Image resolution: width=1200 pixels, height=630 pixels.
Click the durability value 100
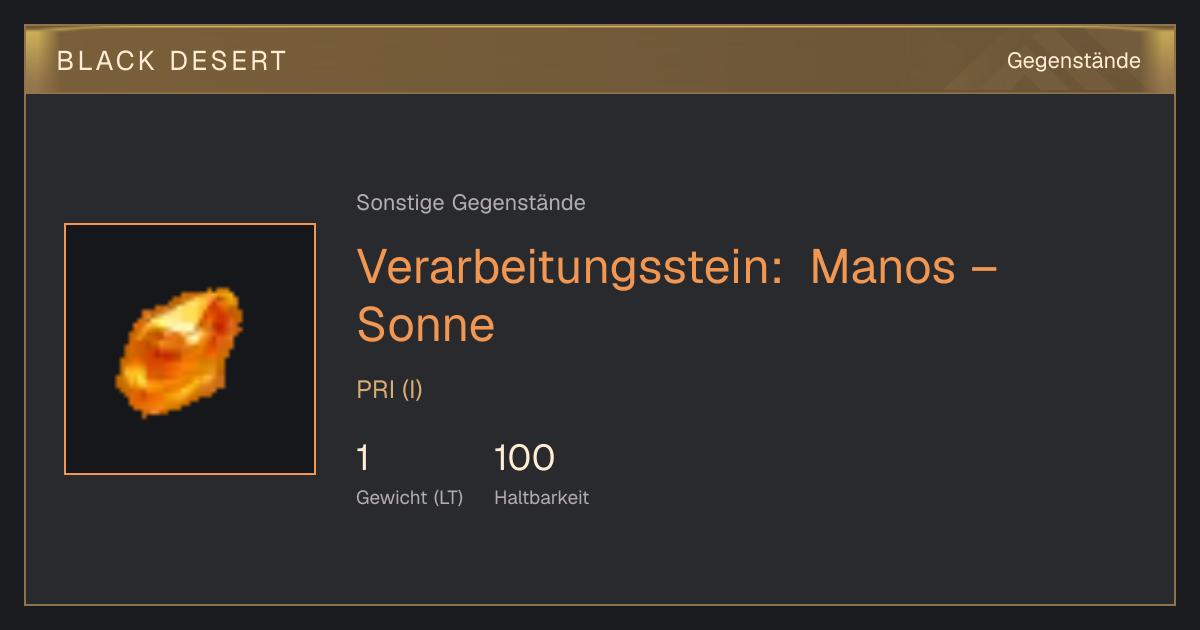pos(524,458)
